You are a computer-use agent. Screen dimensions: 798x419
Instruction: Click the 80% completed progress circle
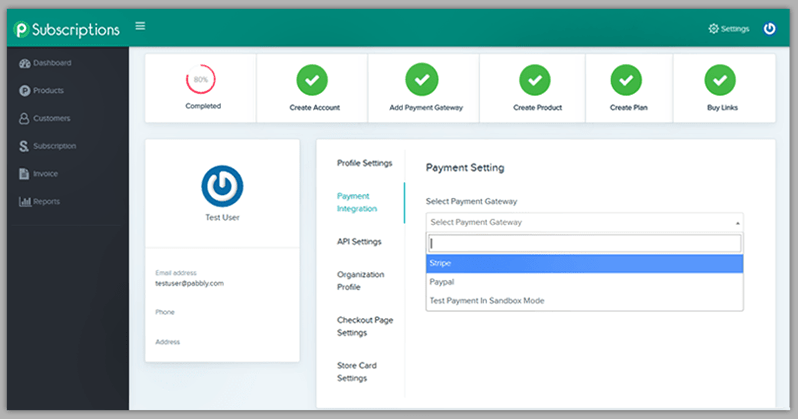[201, 78]
